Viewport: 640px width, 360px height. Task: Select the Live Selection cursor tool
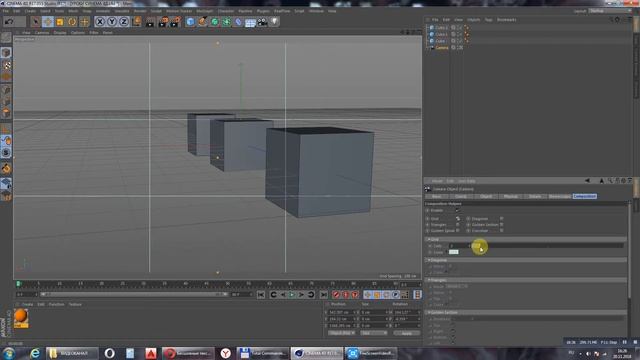click(36, 22)
